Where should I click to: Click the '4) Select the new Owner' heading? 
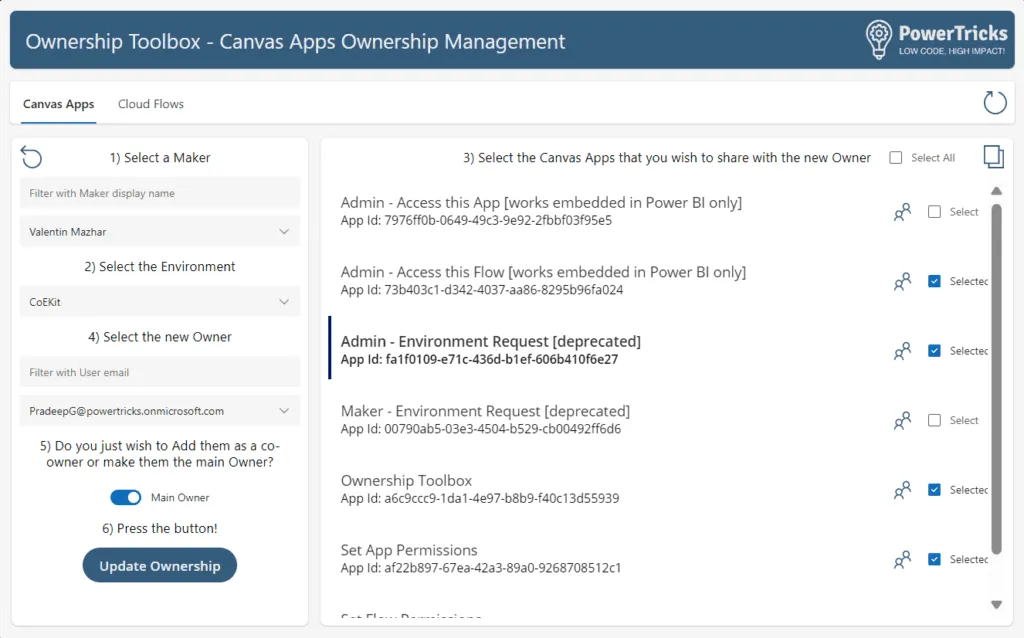[x=160, y=337]
